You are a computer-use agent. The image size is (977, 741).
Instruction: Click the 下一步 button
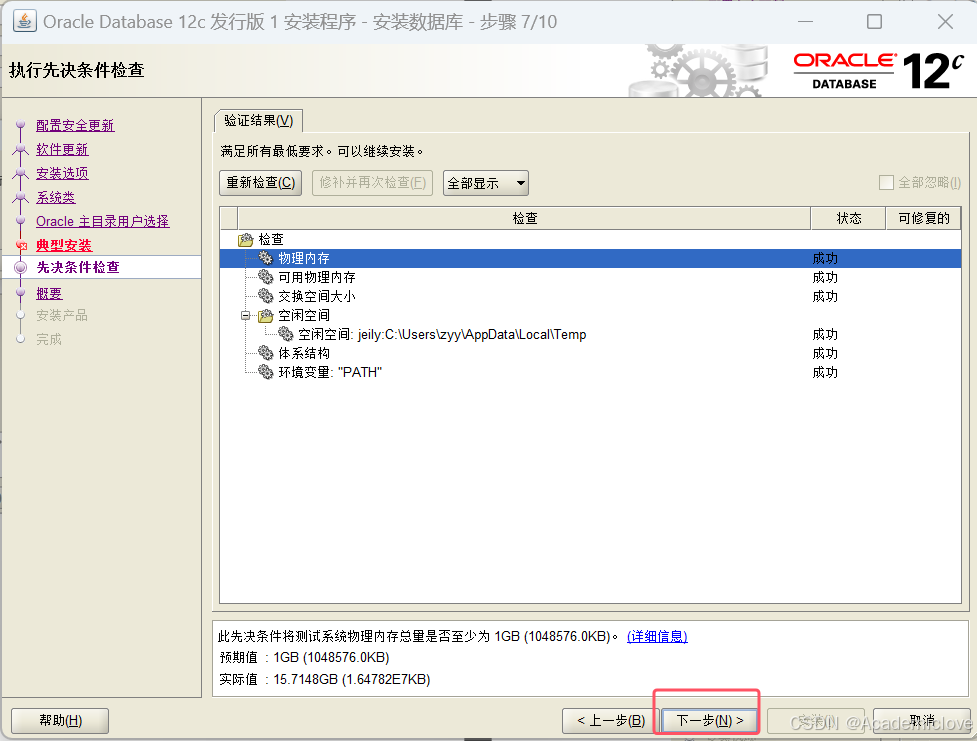[707, 719]
